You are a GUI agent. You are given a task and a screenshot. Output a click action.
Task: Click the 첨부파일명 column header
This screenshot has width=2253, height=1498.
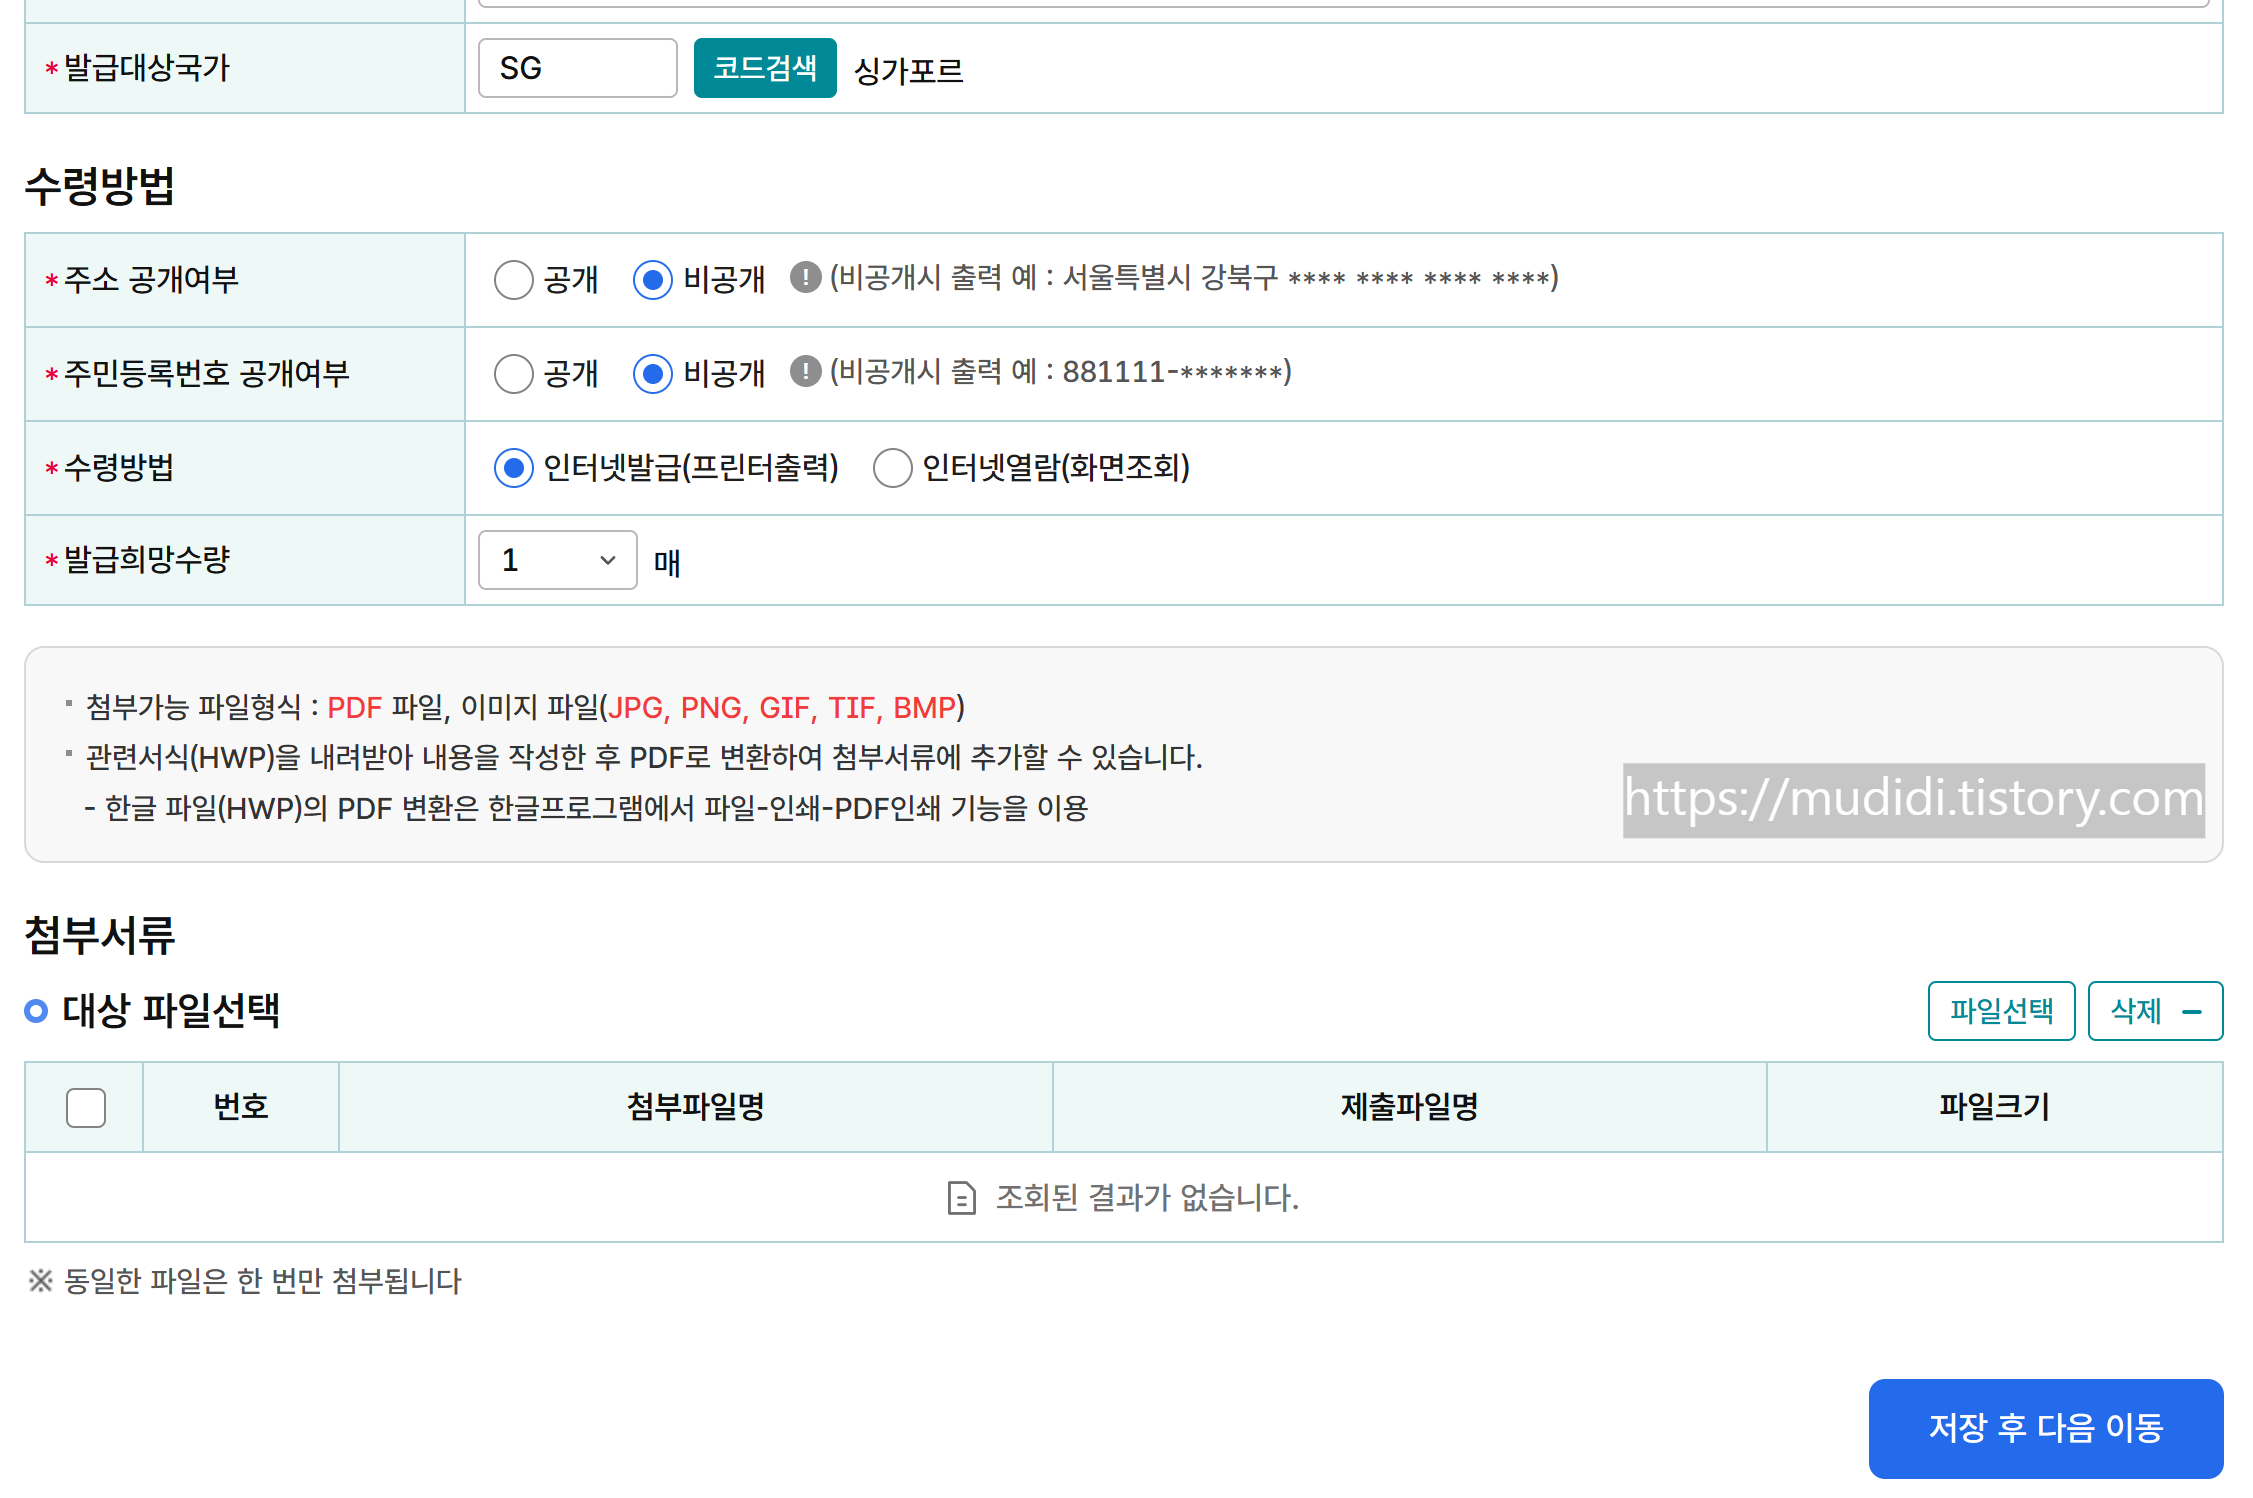point(695,1107)
